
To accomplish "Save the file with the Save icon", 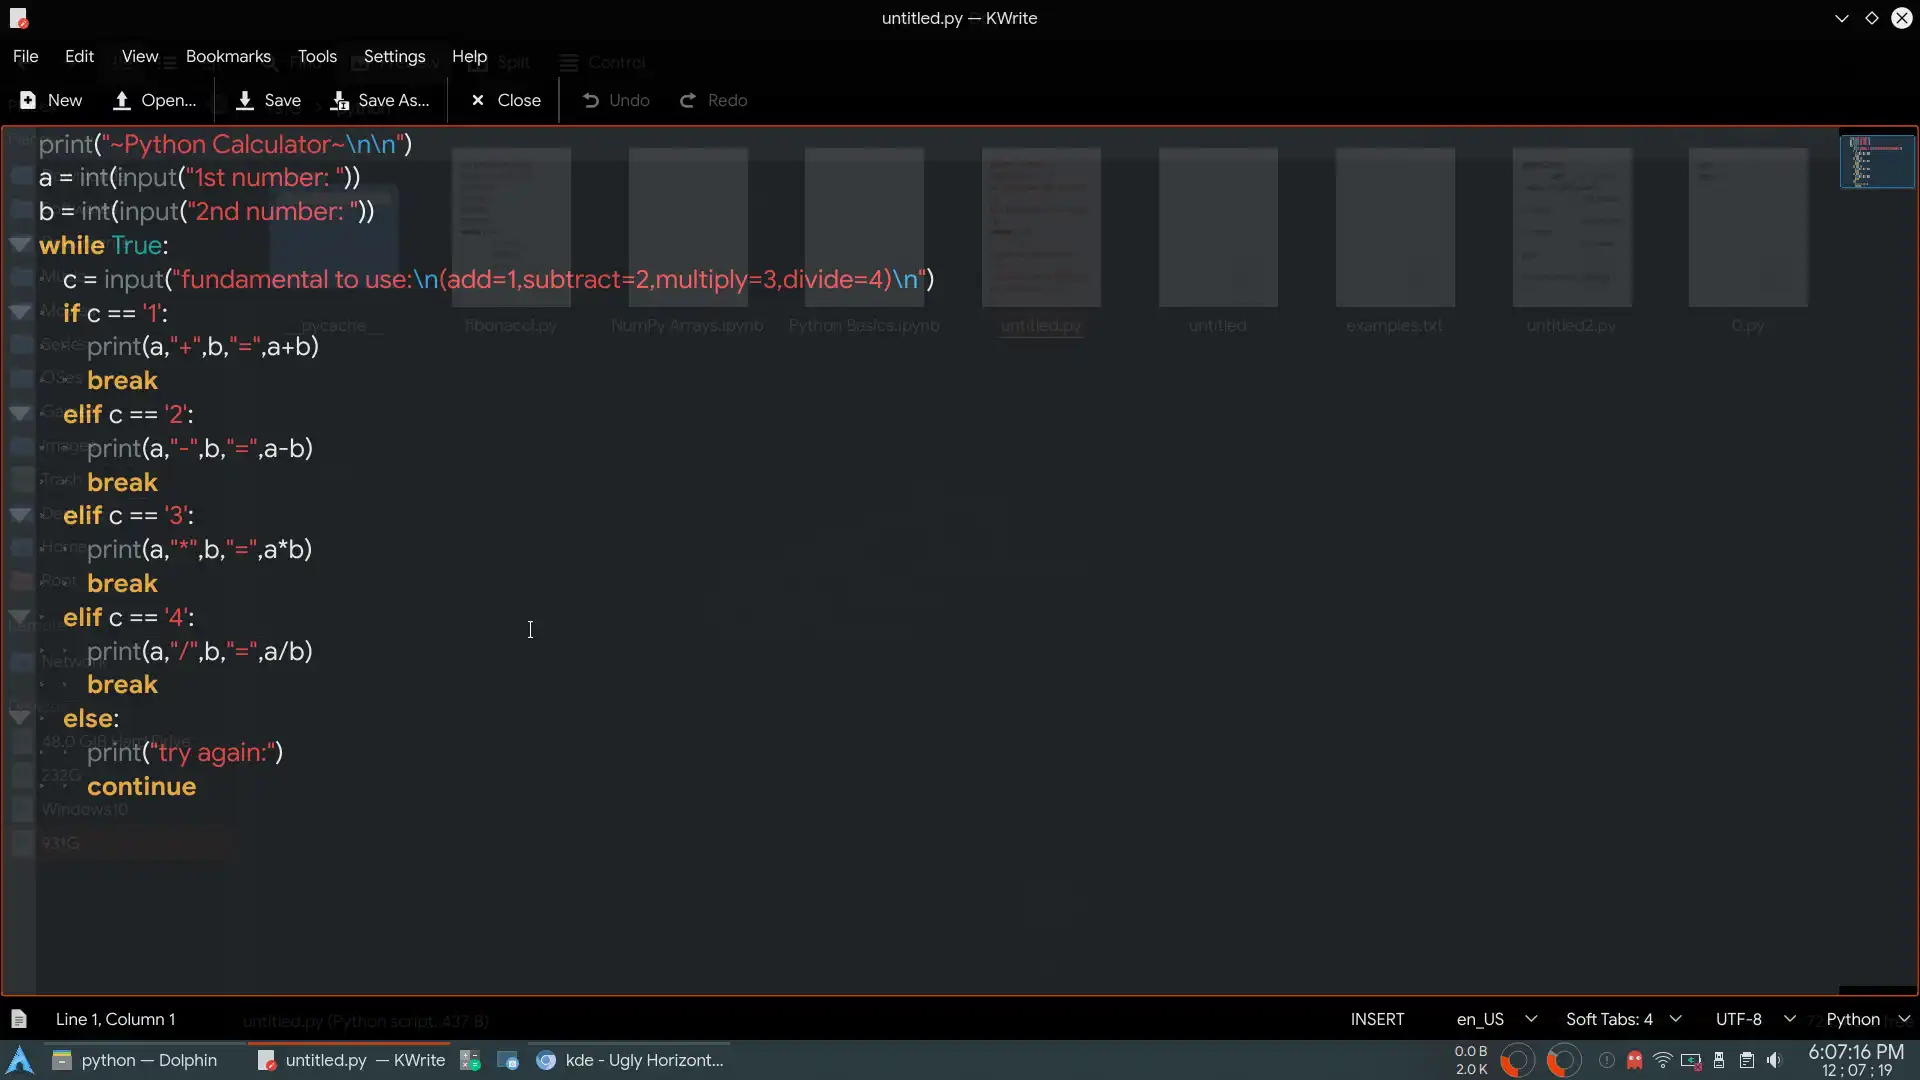I will tap(245, 100).
